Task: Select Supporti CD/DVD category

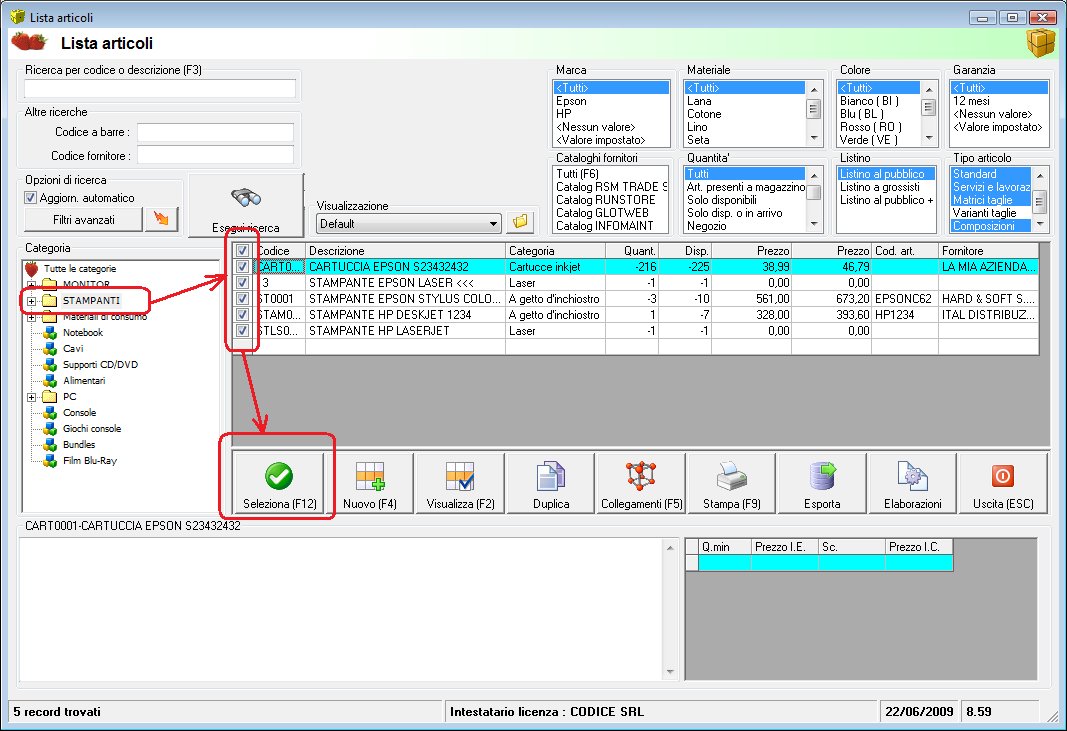Action: 100,364
